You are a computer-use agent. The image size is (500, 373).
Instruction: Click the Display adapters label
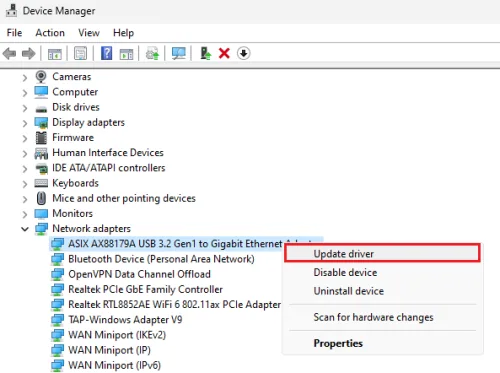pos(88,123)
